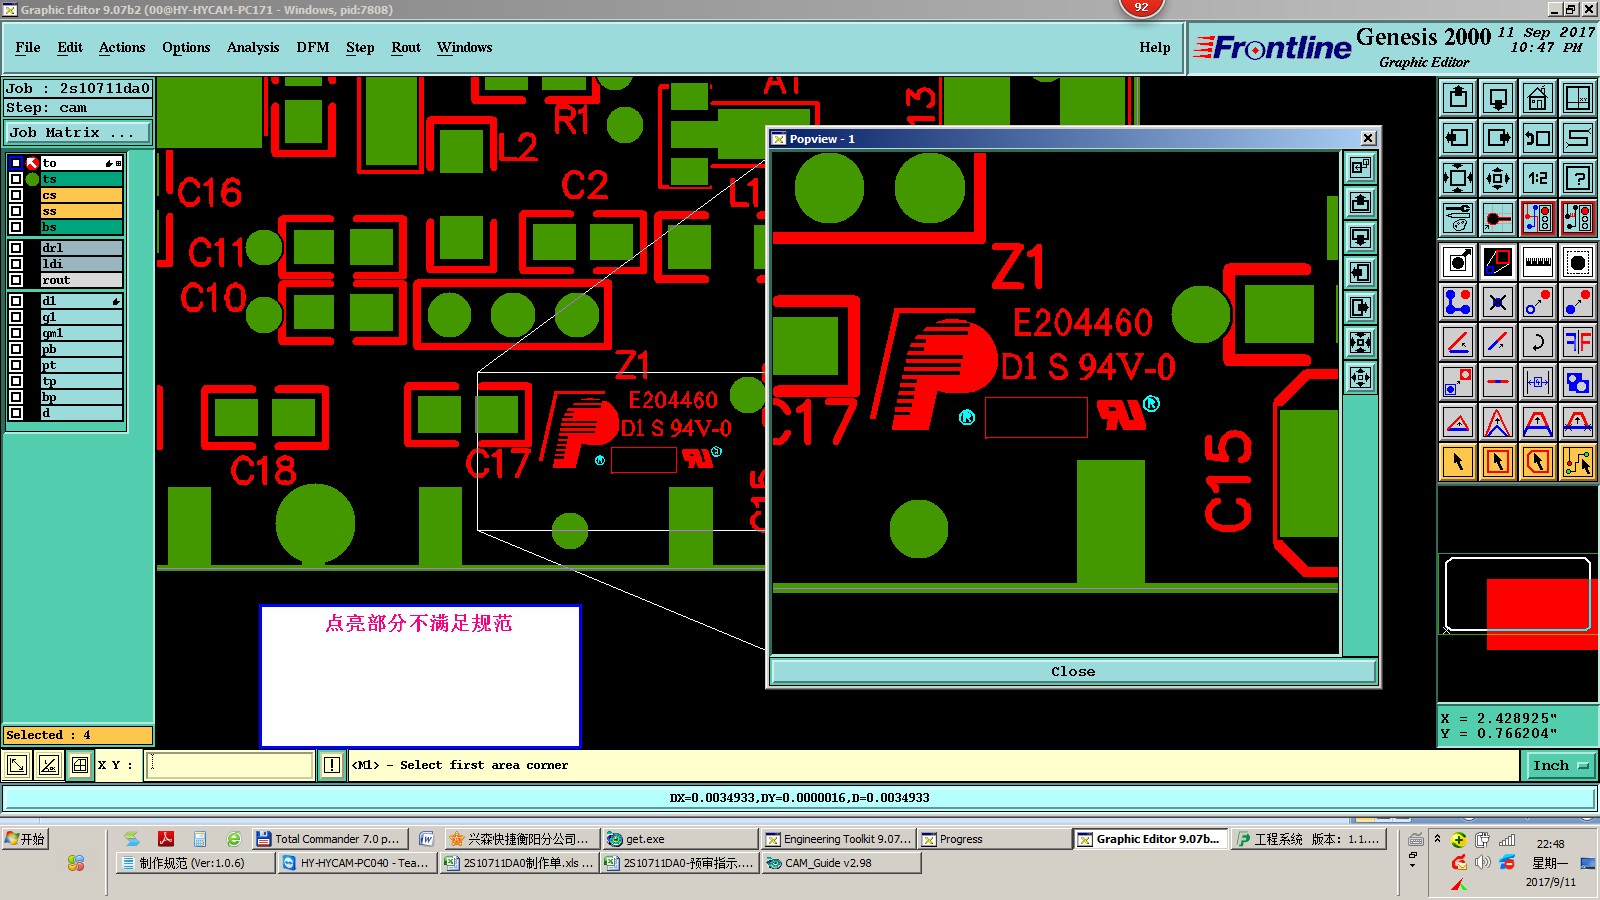
Task: Click the Popview zoom out icon
Action: (x=1360, y=378)
